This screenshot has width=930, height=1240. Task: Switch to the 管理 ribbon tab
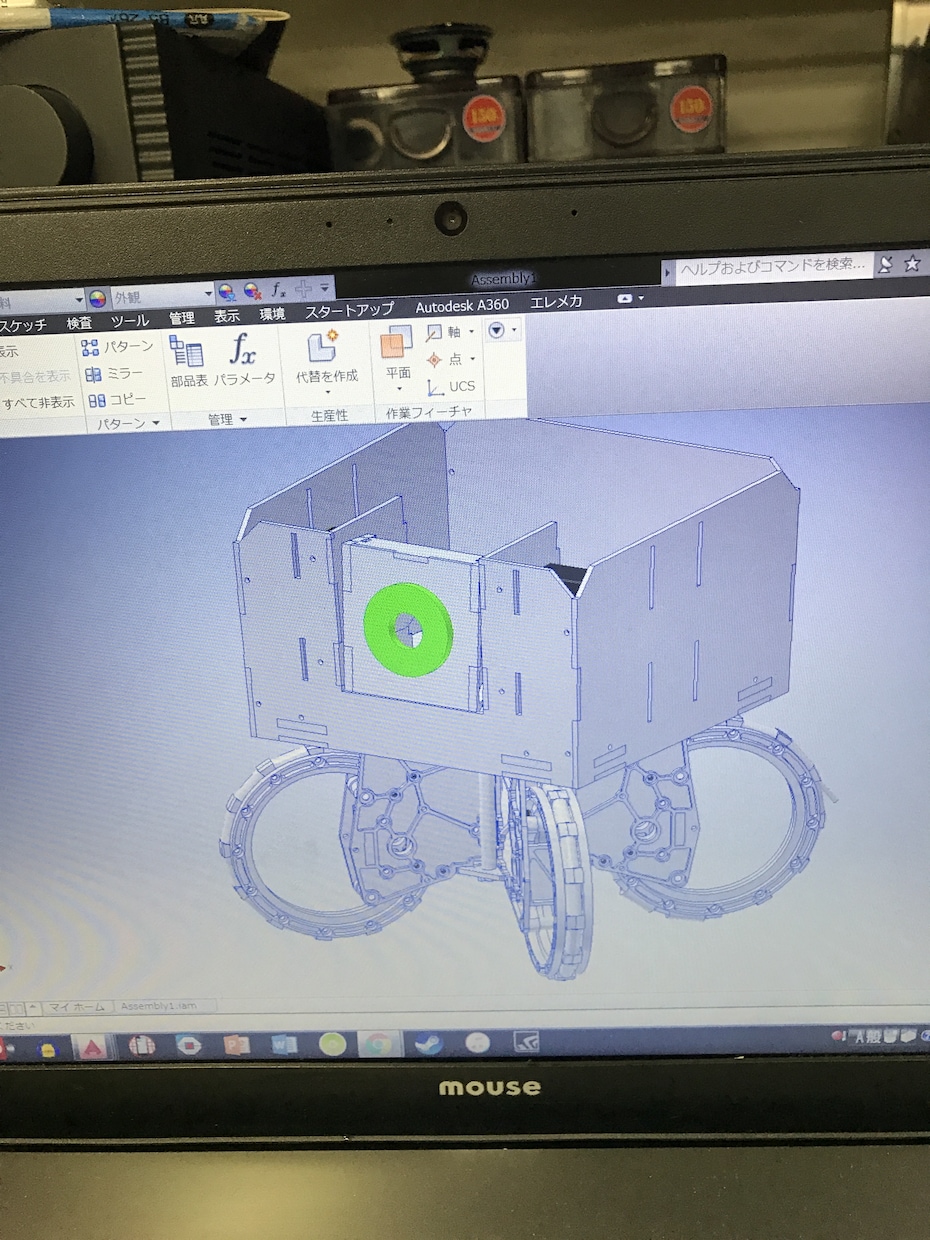[182, 319]
